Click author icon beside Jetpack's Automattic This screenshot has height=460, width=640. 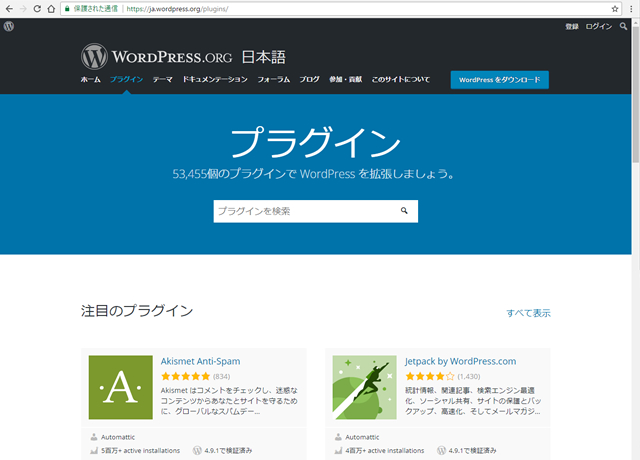[x=338, y=437]
